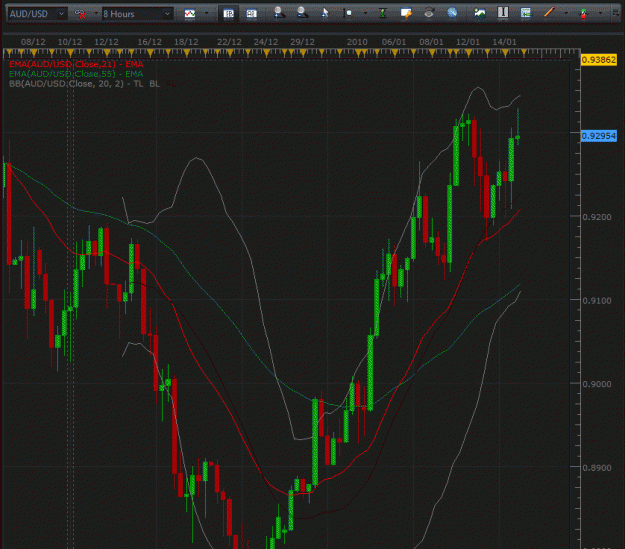
Task: Click the red and green order marker icon
Action: point(584,14)
